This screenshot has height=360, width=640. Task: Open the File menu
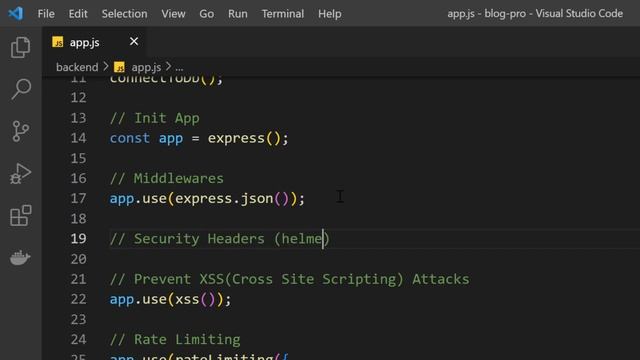pyautogui.click(x=46, y=14)
